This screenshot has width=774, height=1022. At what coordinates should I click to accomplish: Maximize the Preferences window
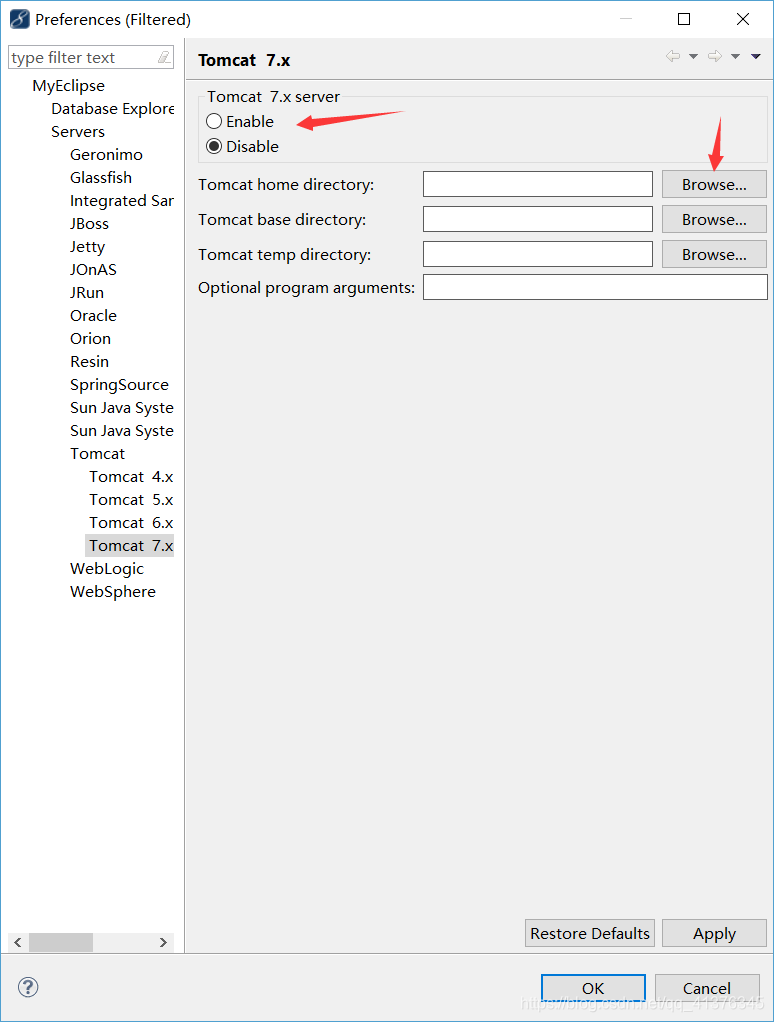[x=684, y=19]
